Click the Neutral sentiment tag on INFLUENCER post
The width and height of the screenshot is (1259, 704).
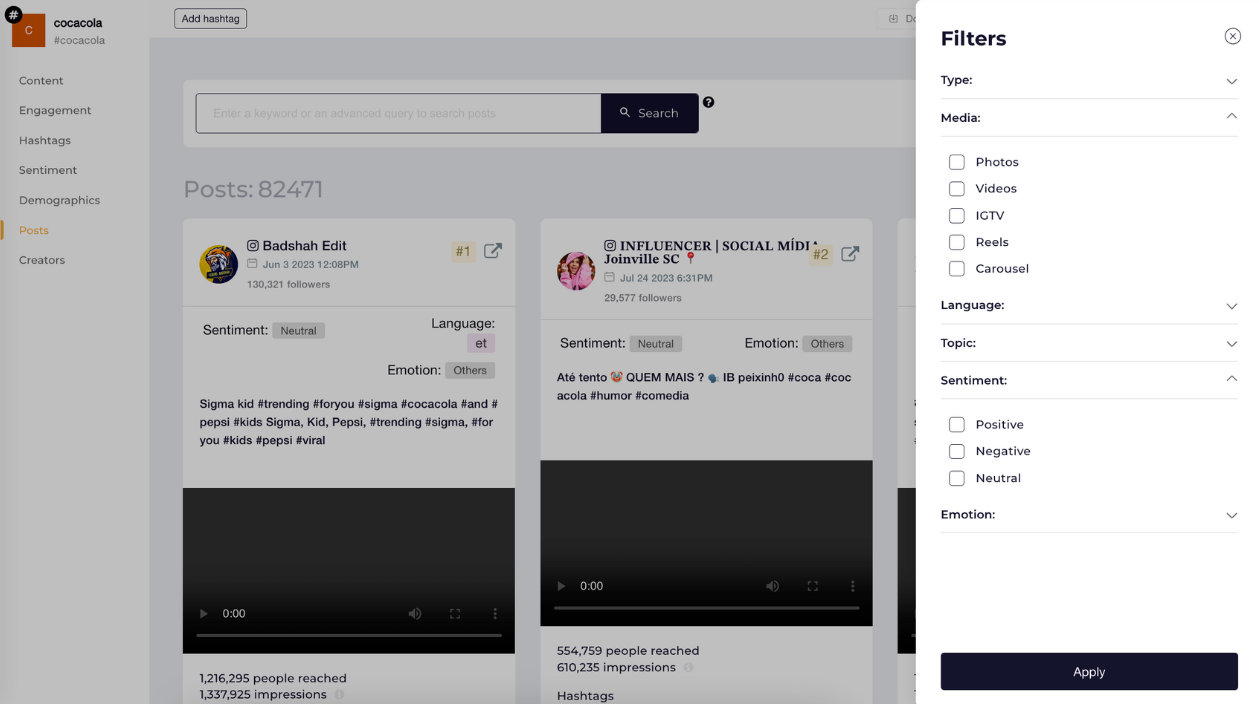pos(656,344)
